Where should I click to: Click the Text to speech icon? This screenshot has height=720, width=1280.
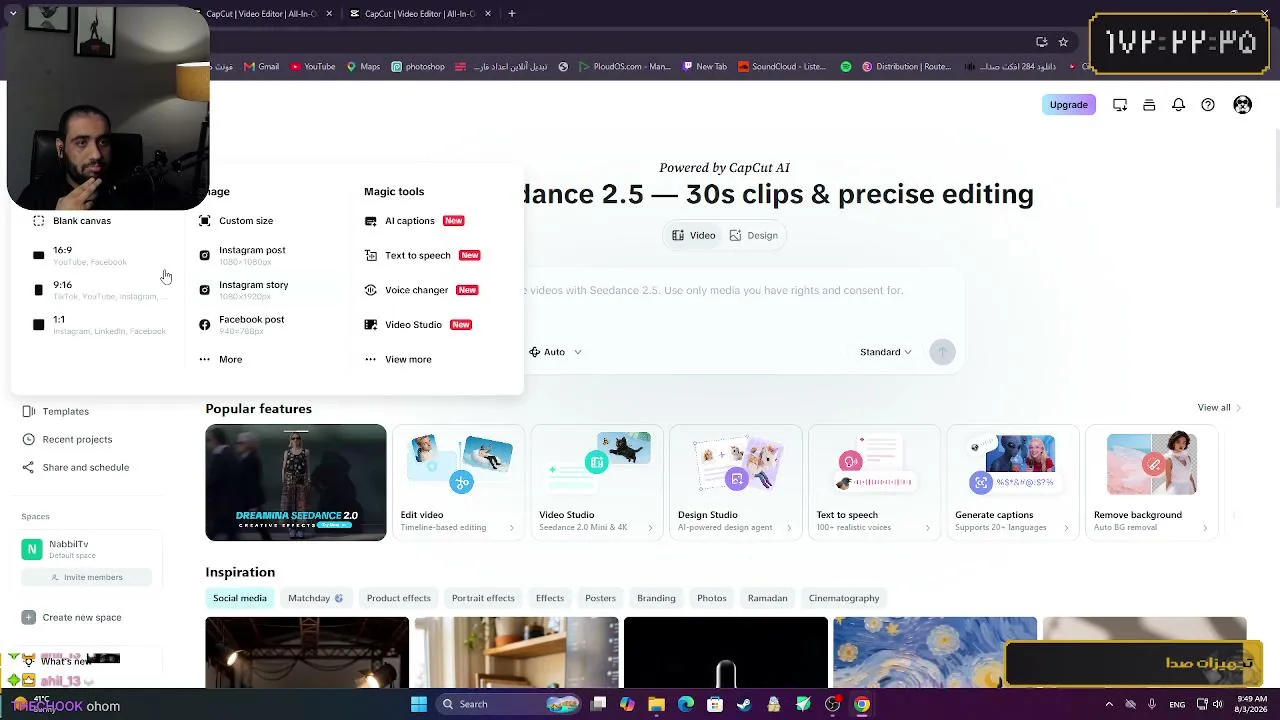(x=371, y=255)
